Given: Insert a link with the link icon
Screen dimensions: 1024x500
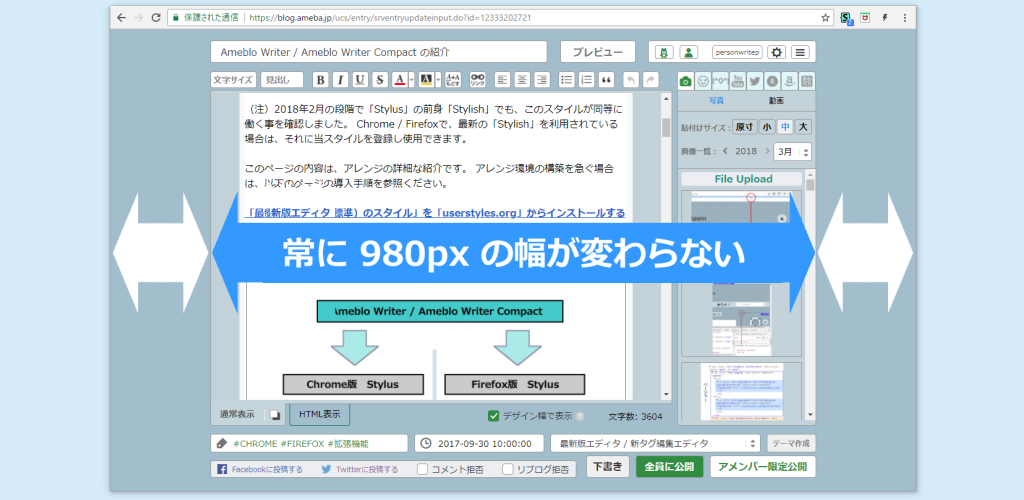Looking at the screenshot, I should coord(477,80).
